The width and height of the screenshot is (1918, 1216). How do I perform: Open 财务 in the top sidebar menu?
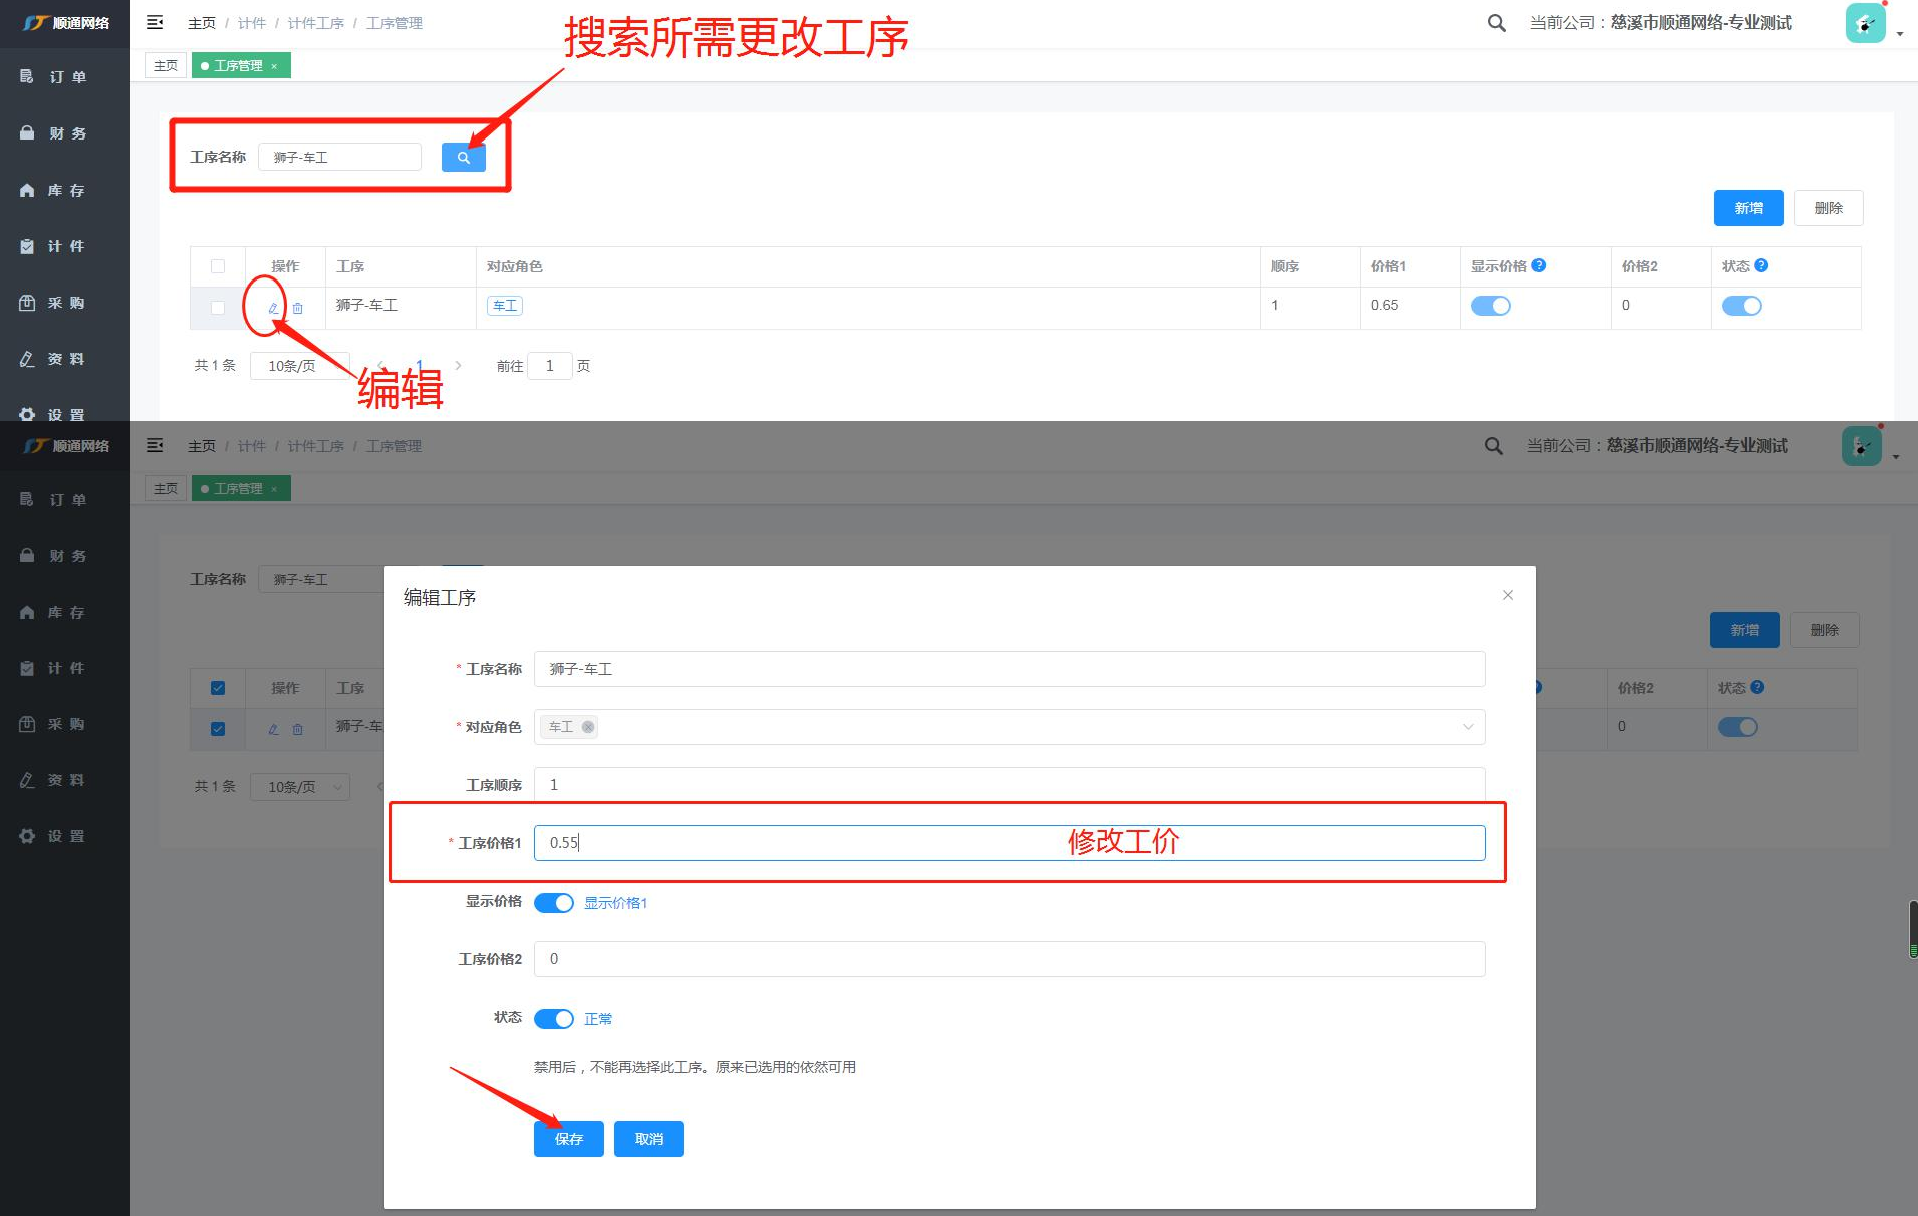[66, 133]
